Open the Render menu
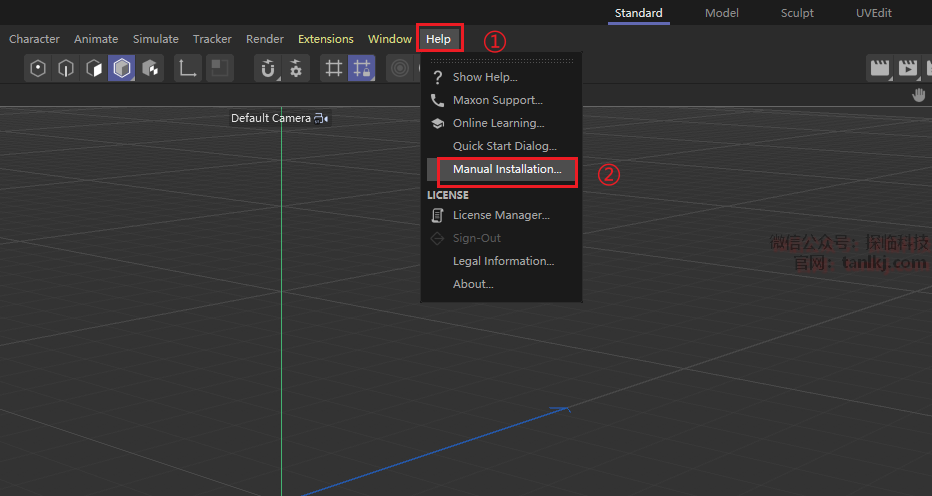This screenshot has height=496, width=932. click(x=265, y=39)
